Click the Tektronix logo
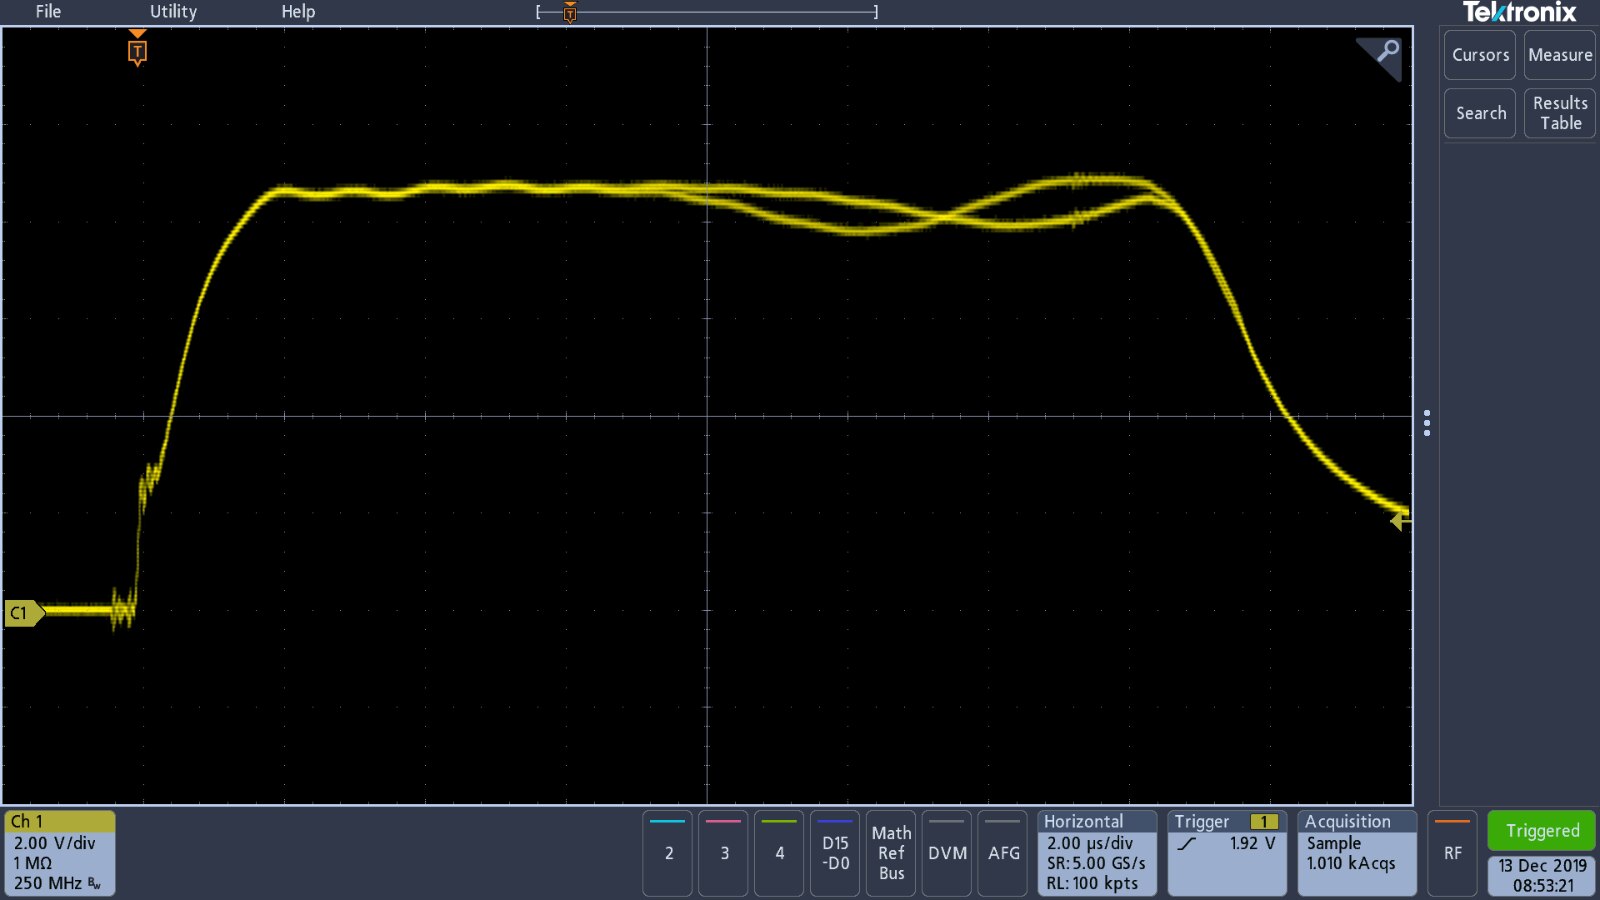Screen dimensions: 1600x900 click(x=1519, y=13)
